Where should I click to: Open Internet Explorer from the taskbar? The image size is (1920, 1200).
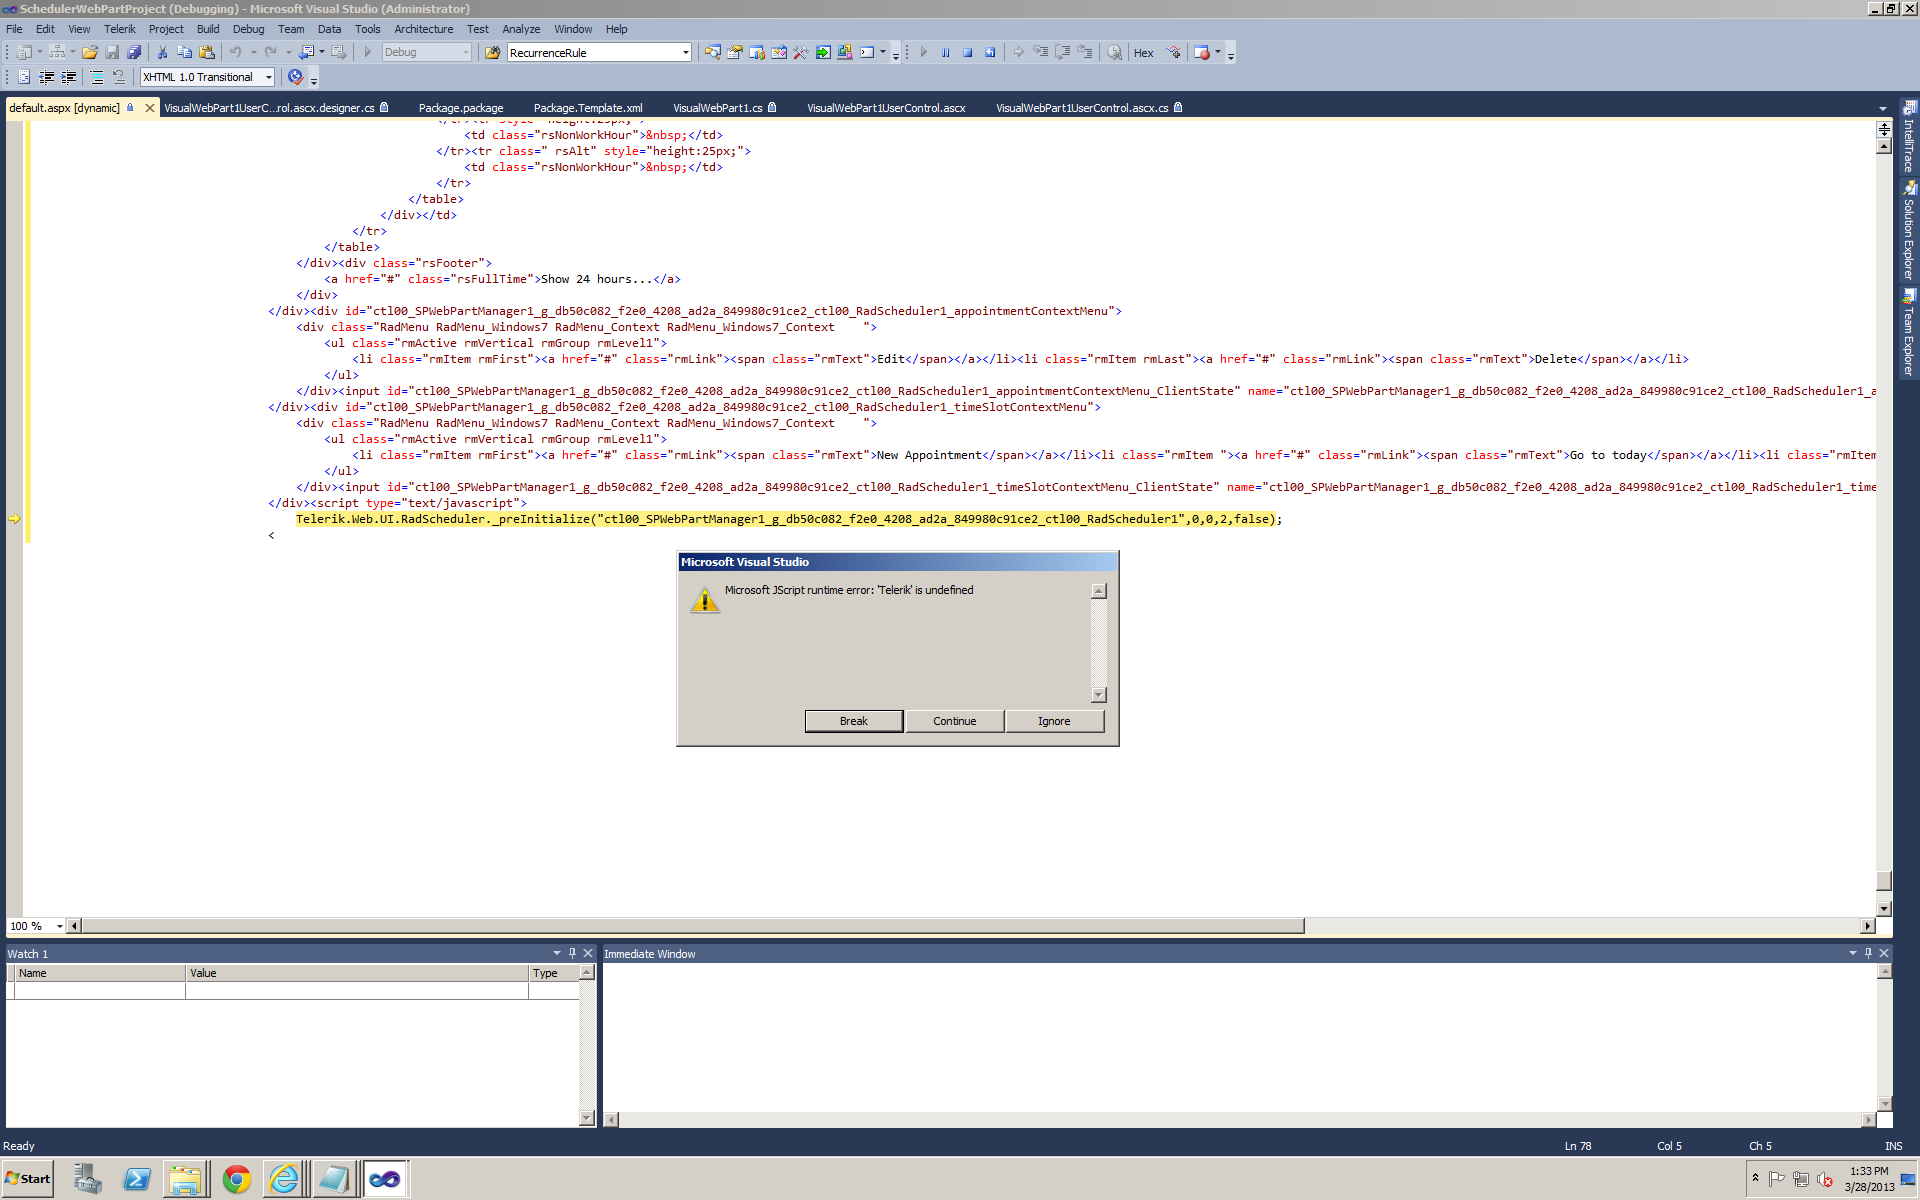point(284,1179)
